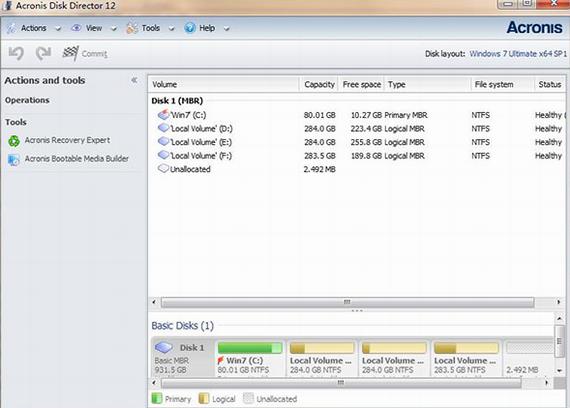The height and width of the screenshot is (408, 570).
Task: Click the Tools section heading in sidebar
Action: click(x=16, y=122)
